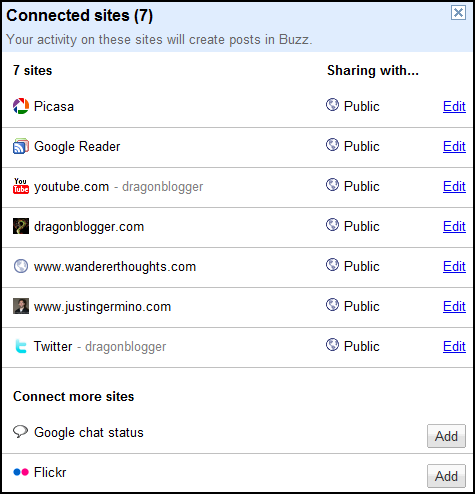Add Flickr as a connected site
The height and width of the screenshot is (494, 475).
click(x=446, y=476)
